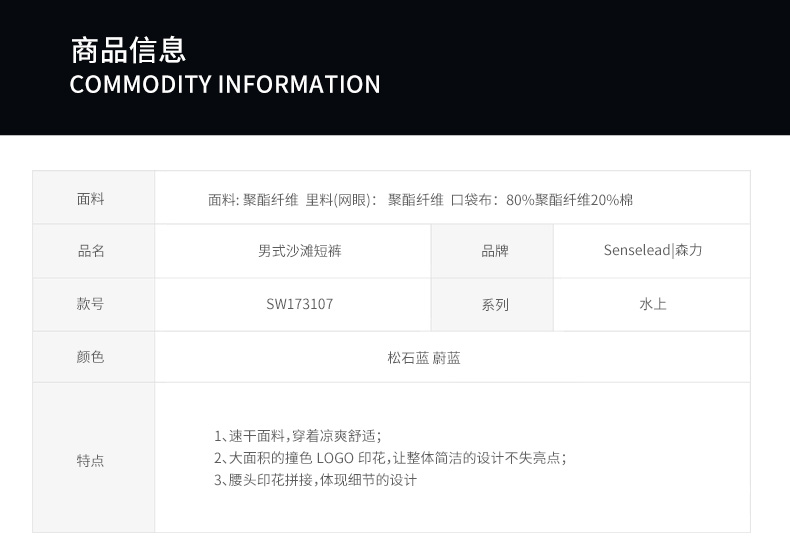Select the 品牌 label cell
Image resolution: width=790 pixels, height=546 pixels.
(x=494, y=251)
